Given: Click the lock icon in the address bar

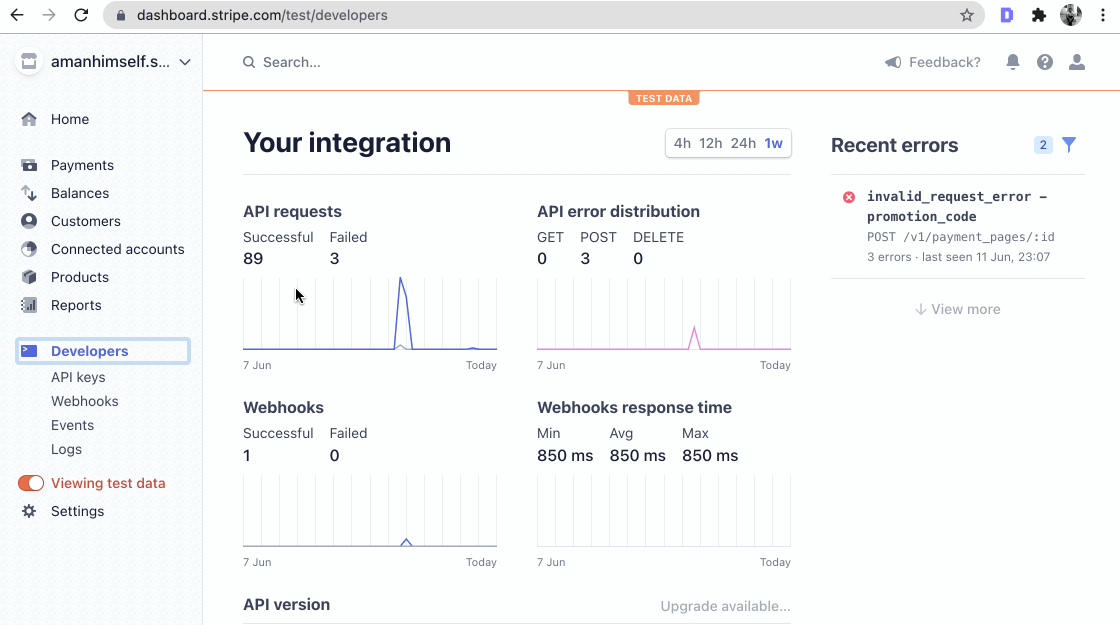Looking at the screenshot, I should click(x=121, y=15).
